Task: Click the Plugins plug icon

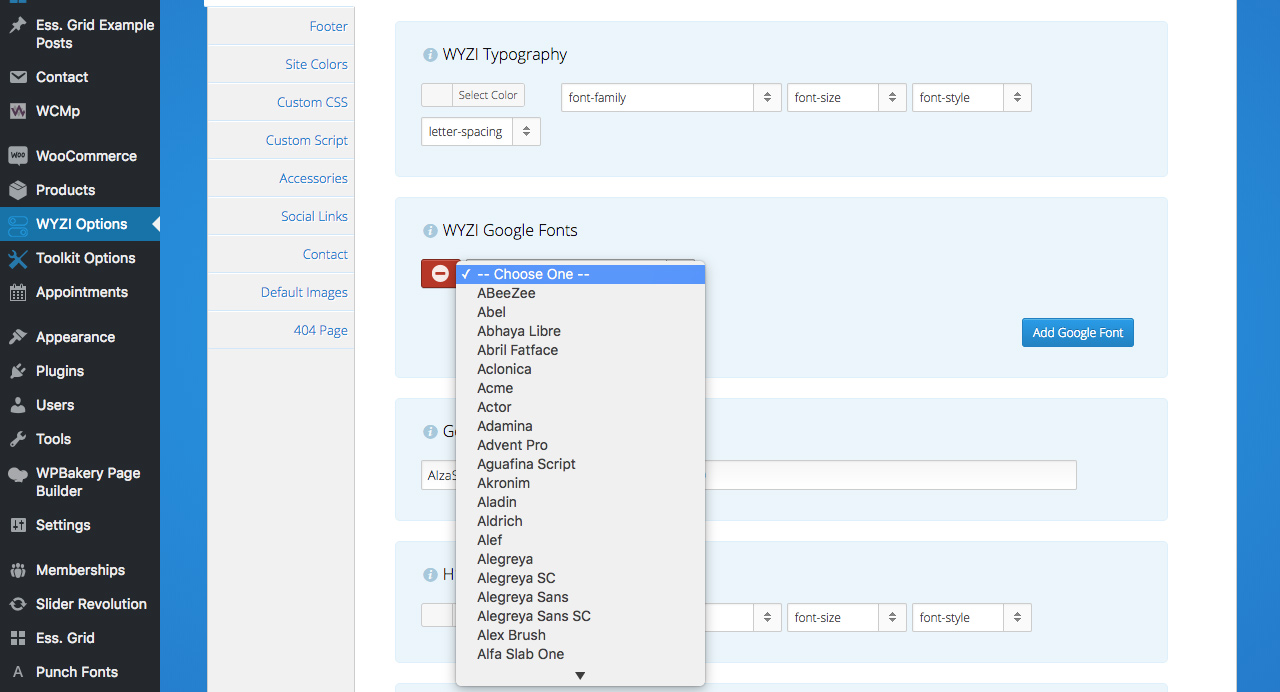Action: pos(18,371)
